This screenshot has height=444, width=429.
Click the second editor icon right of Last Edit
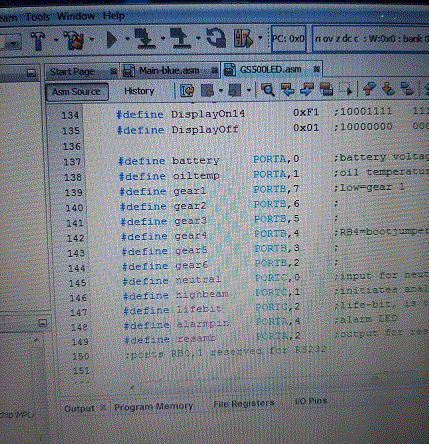[x=235, y=90]
